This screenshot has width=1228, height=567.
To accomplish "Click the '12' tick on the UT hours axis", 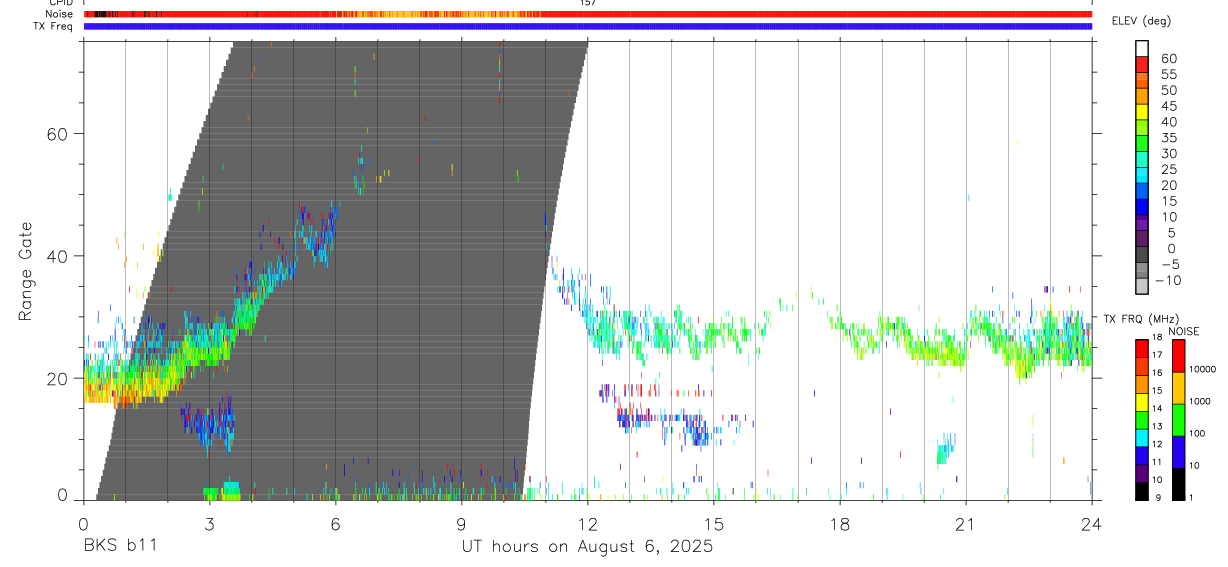I will click(587, 522).
